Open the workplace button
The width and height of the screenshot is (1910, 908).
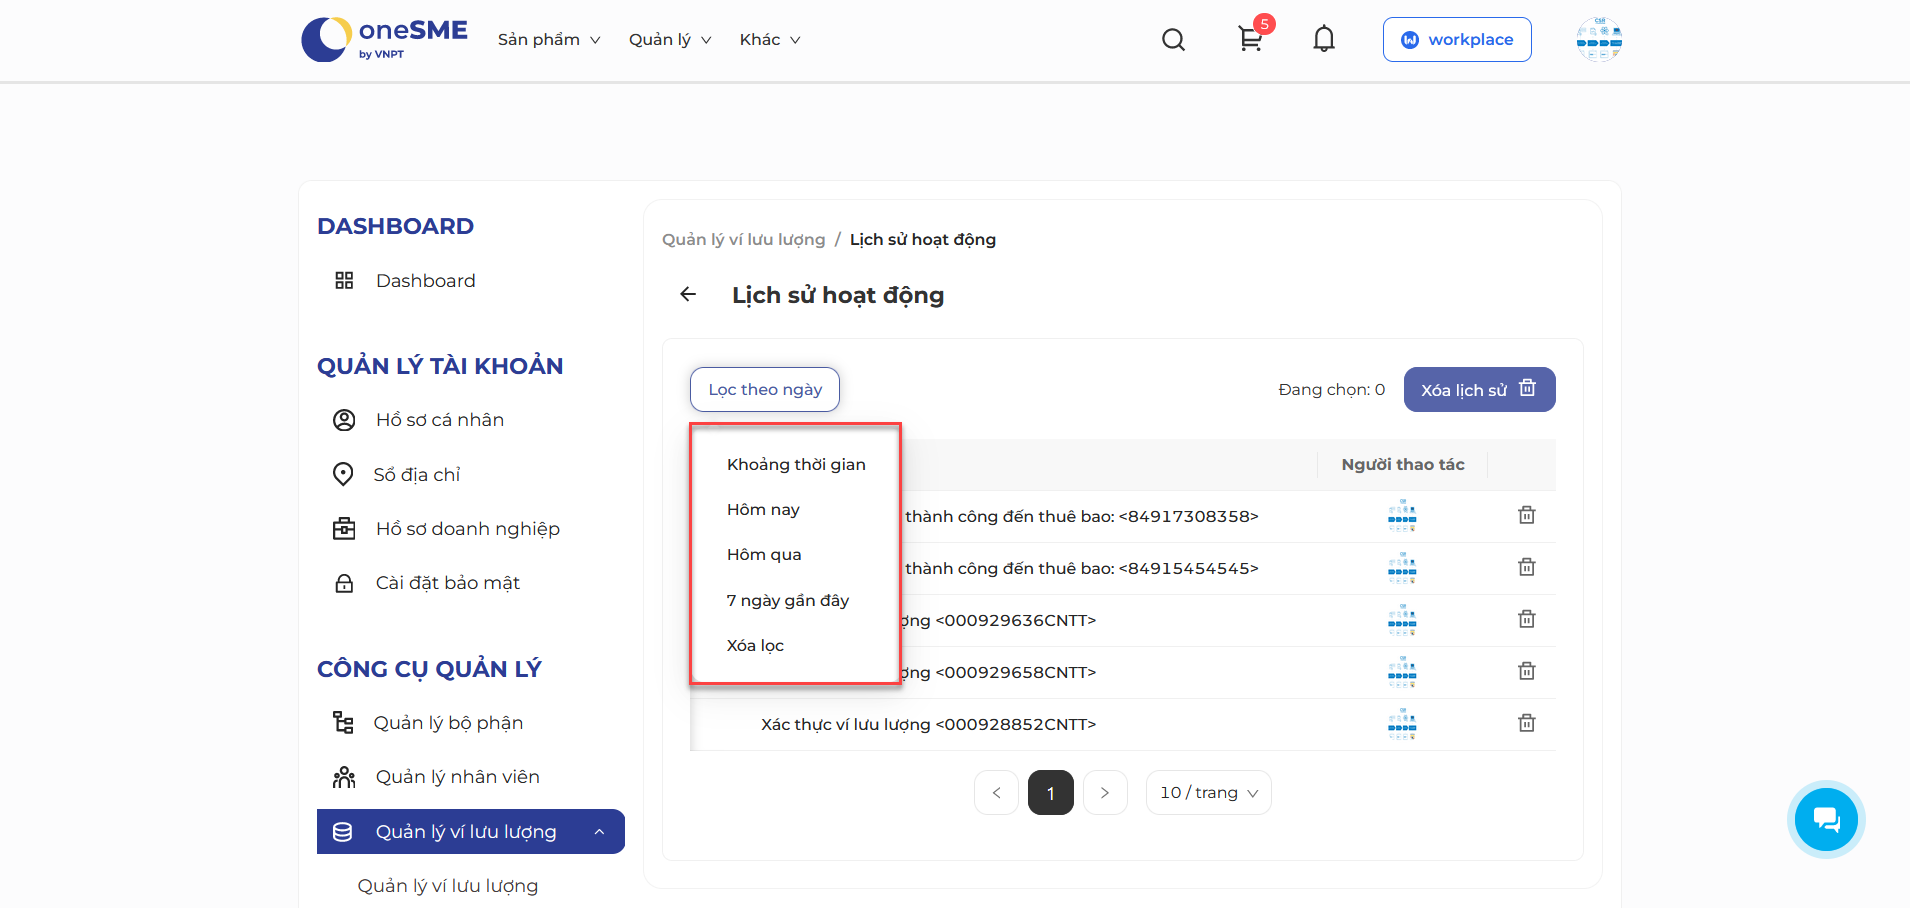click(1457, 39)
